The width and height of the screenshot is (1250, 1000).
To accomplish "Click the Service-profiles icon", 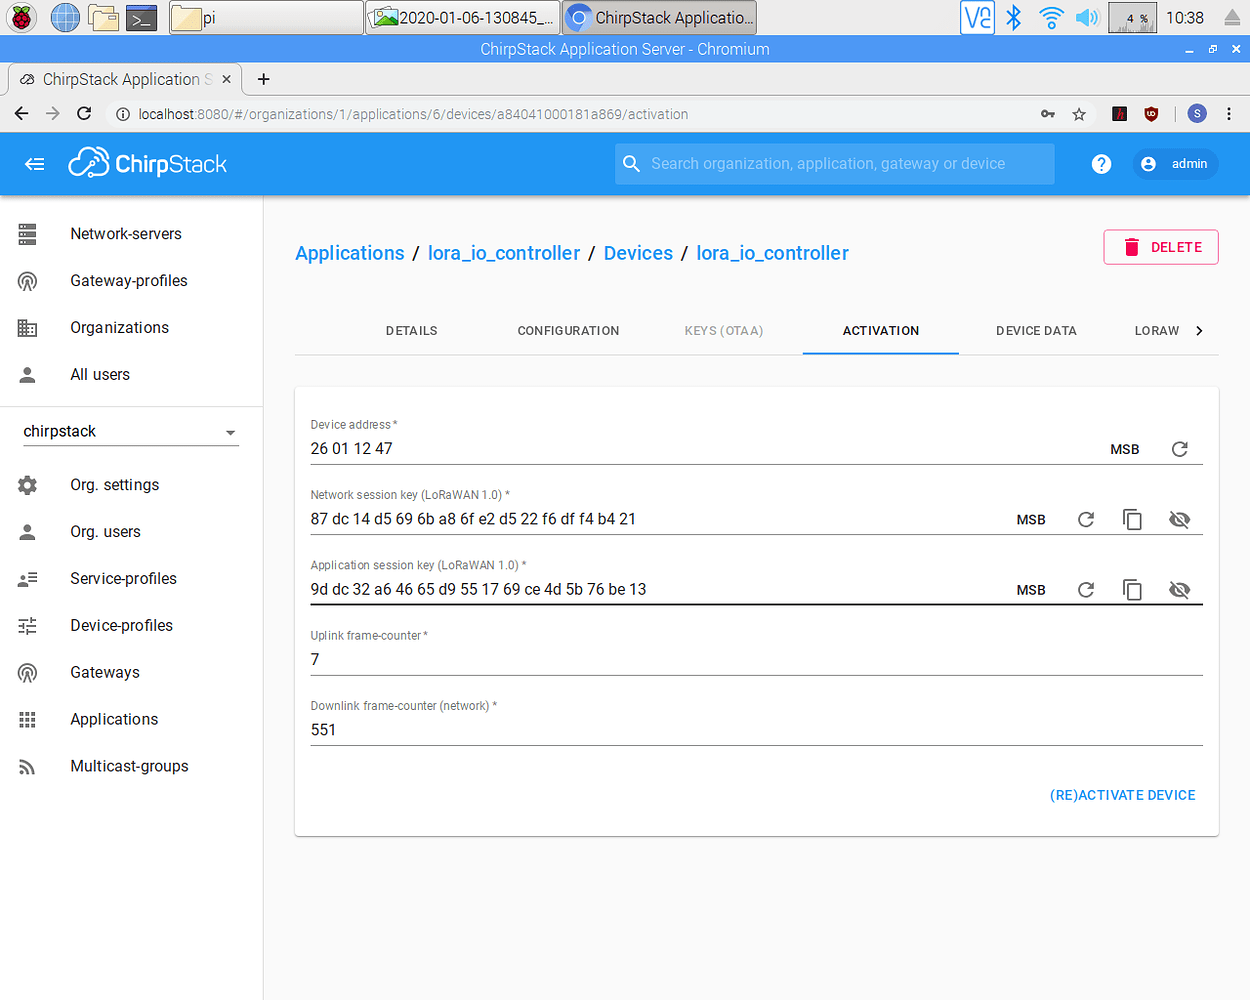I will [x=28, y=579].
